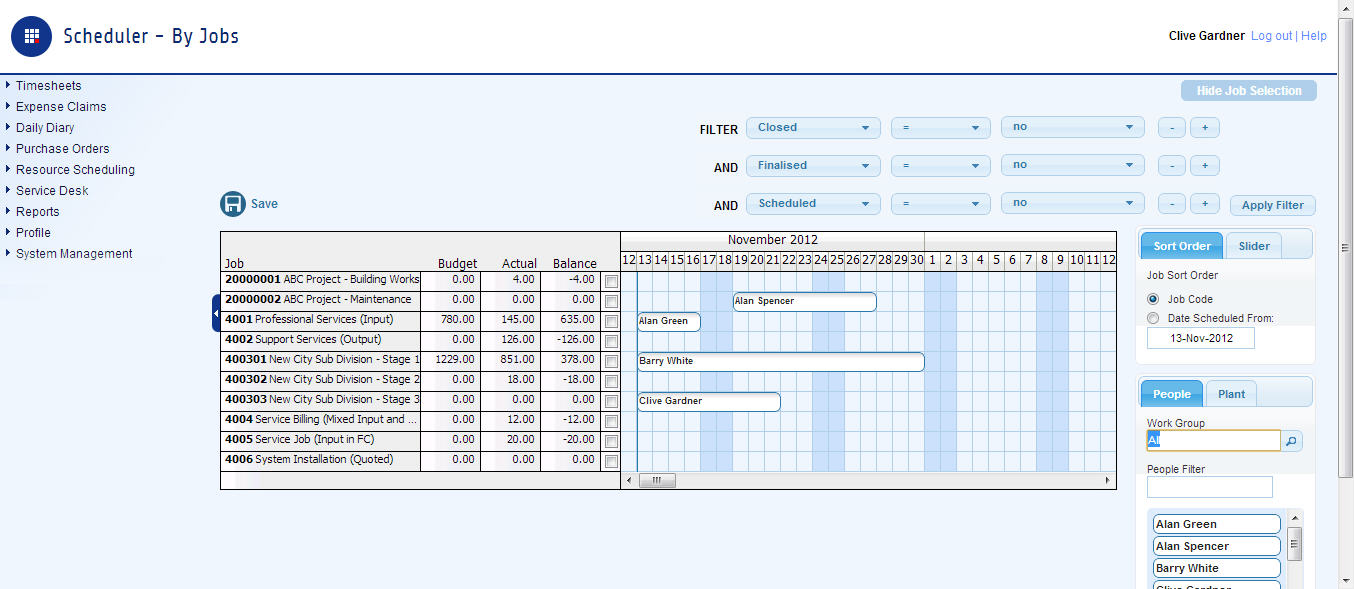
Task: Remove Closed filter row with minus button
Action: coord(1172,128)
